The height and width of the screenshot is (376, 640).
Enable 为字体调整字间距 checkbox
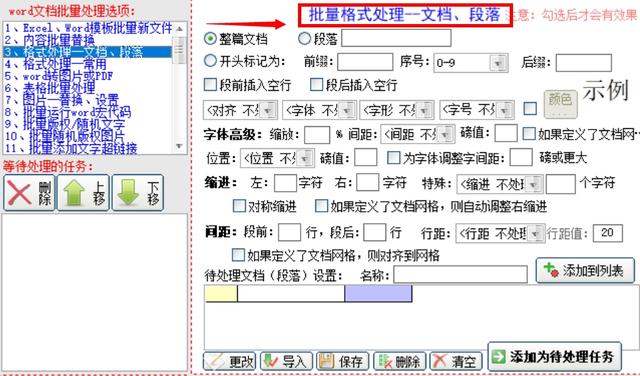point(393,158)
